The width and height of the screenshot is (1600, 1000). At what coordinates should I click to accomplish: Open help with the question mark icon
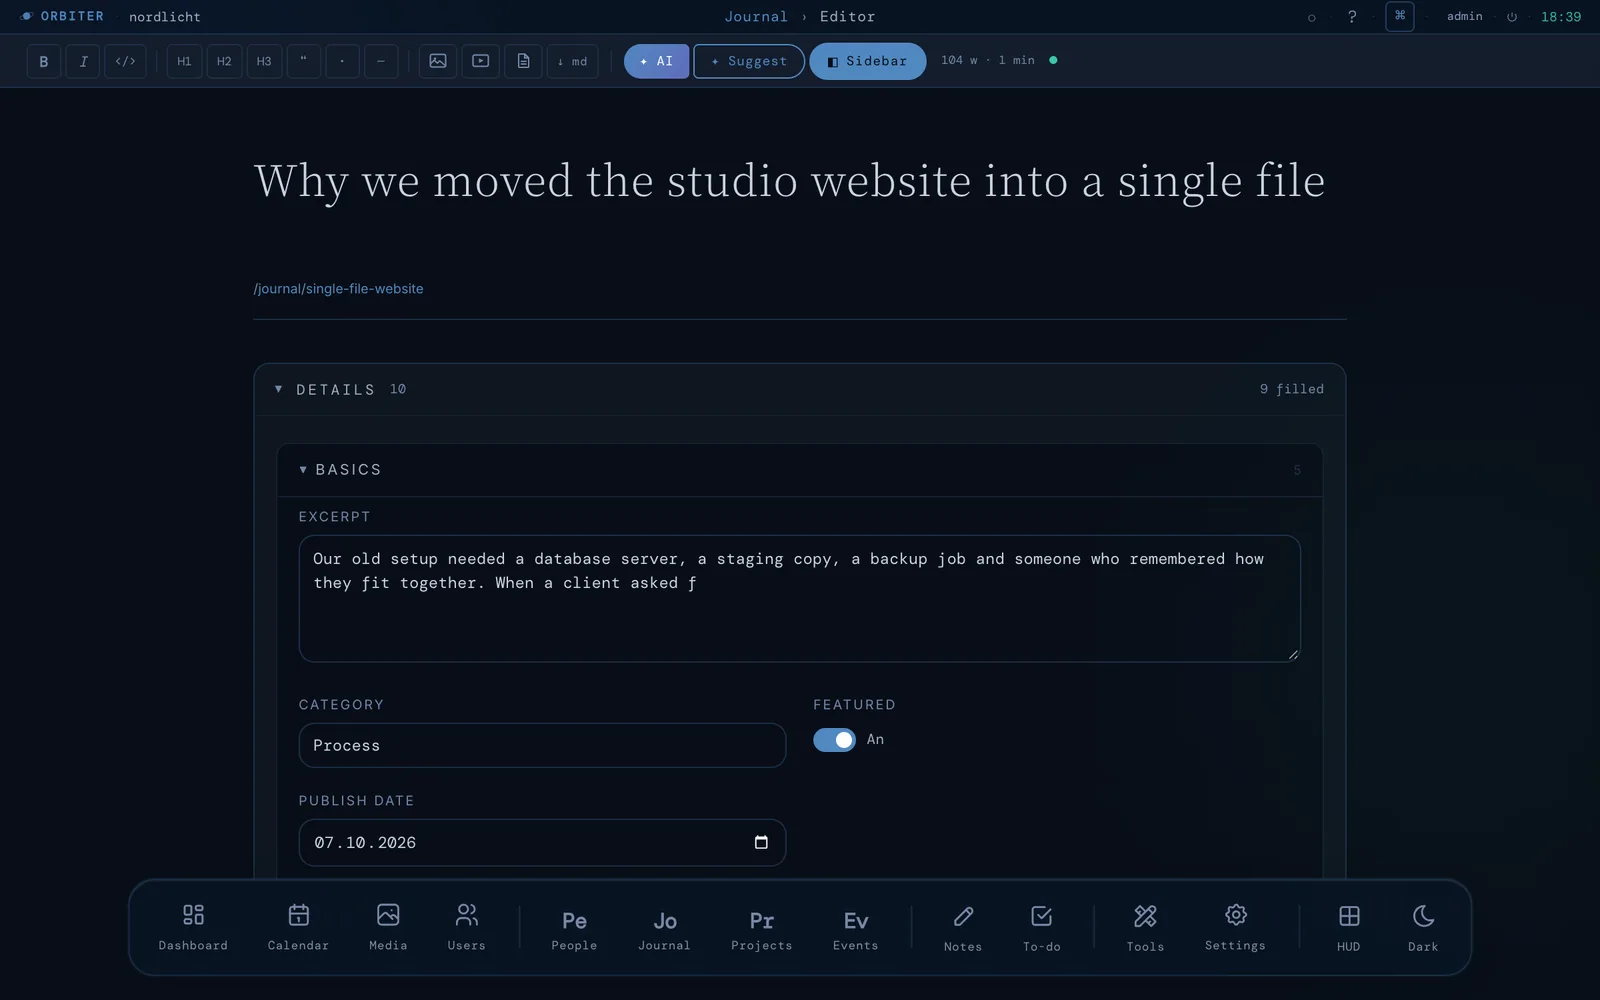[x=1352, y=17]
